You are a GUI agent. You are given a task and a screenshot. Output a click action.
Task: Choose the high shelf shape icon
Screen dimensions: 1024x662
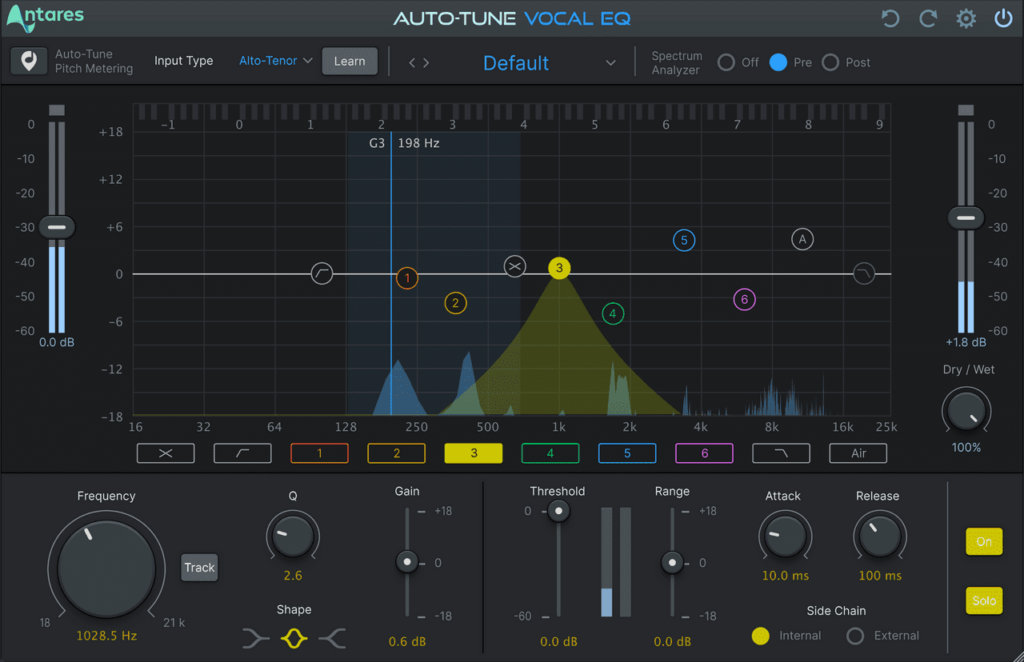pyautogui.click(x=332, y=638)
